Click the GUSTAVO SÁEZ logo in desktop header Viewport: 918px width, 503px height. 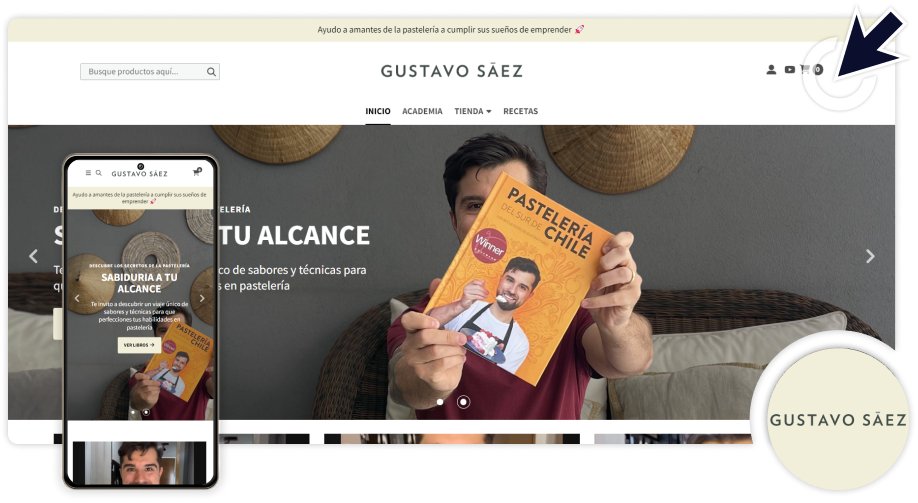(x=451, y=71)
